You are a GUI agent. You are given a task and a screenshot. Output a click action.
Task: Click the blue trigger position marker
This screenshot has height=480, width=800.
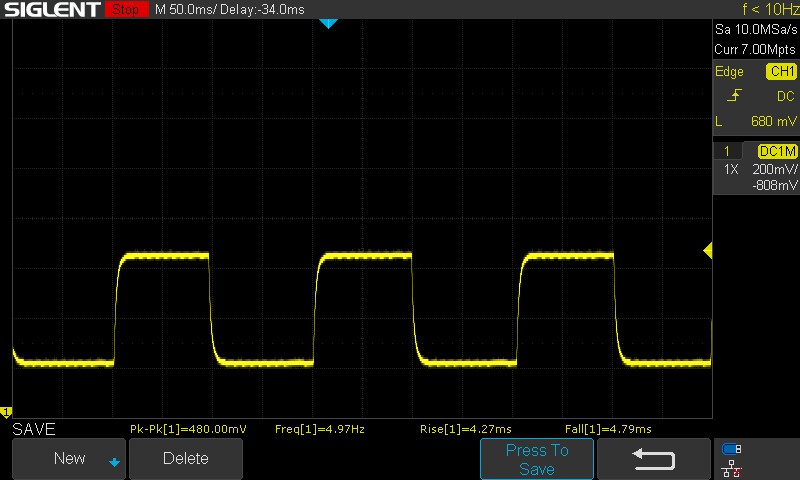(x=328, y=23)
